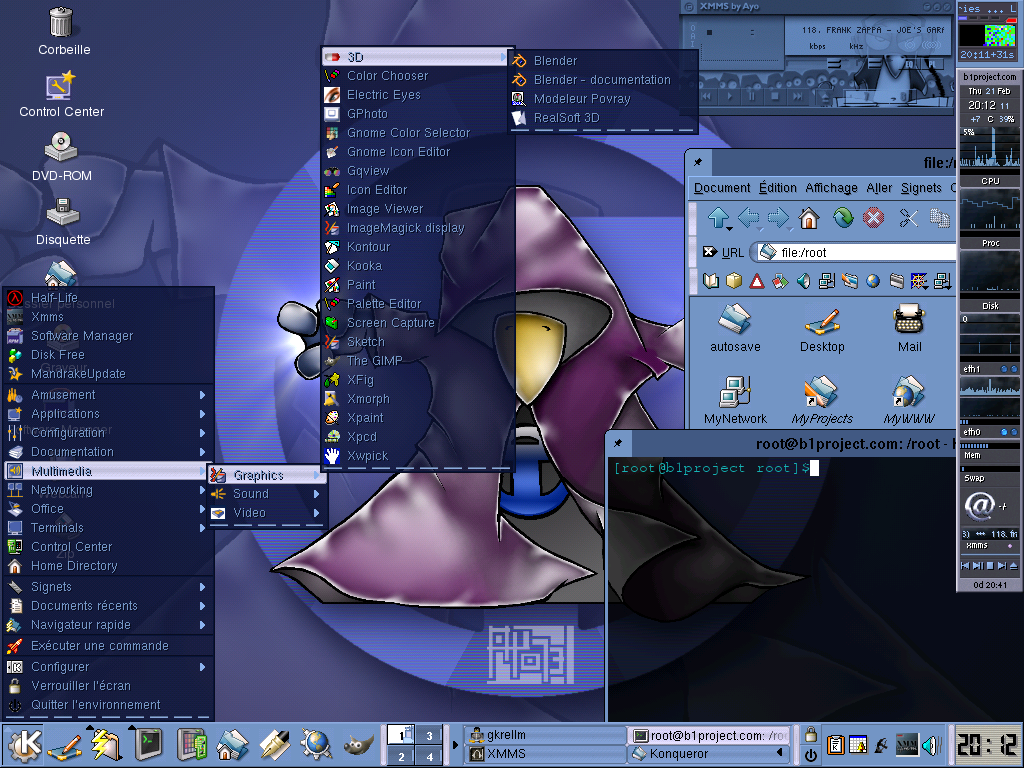The image size is (1024, 768).
Task: Reload the page in Konqueror toolbar
Action: [x=843, y=217]
